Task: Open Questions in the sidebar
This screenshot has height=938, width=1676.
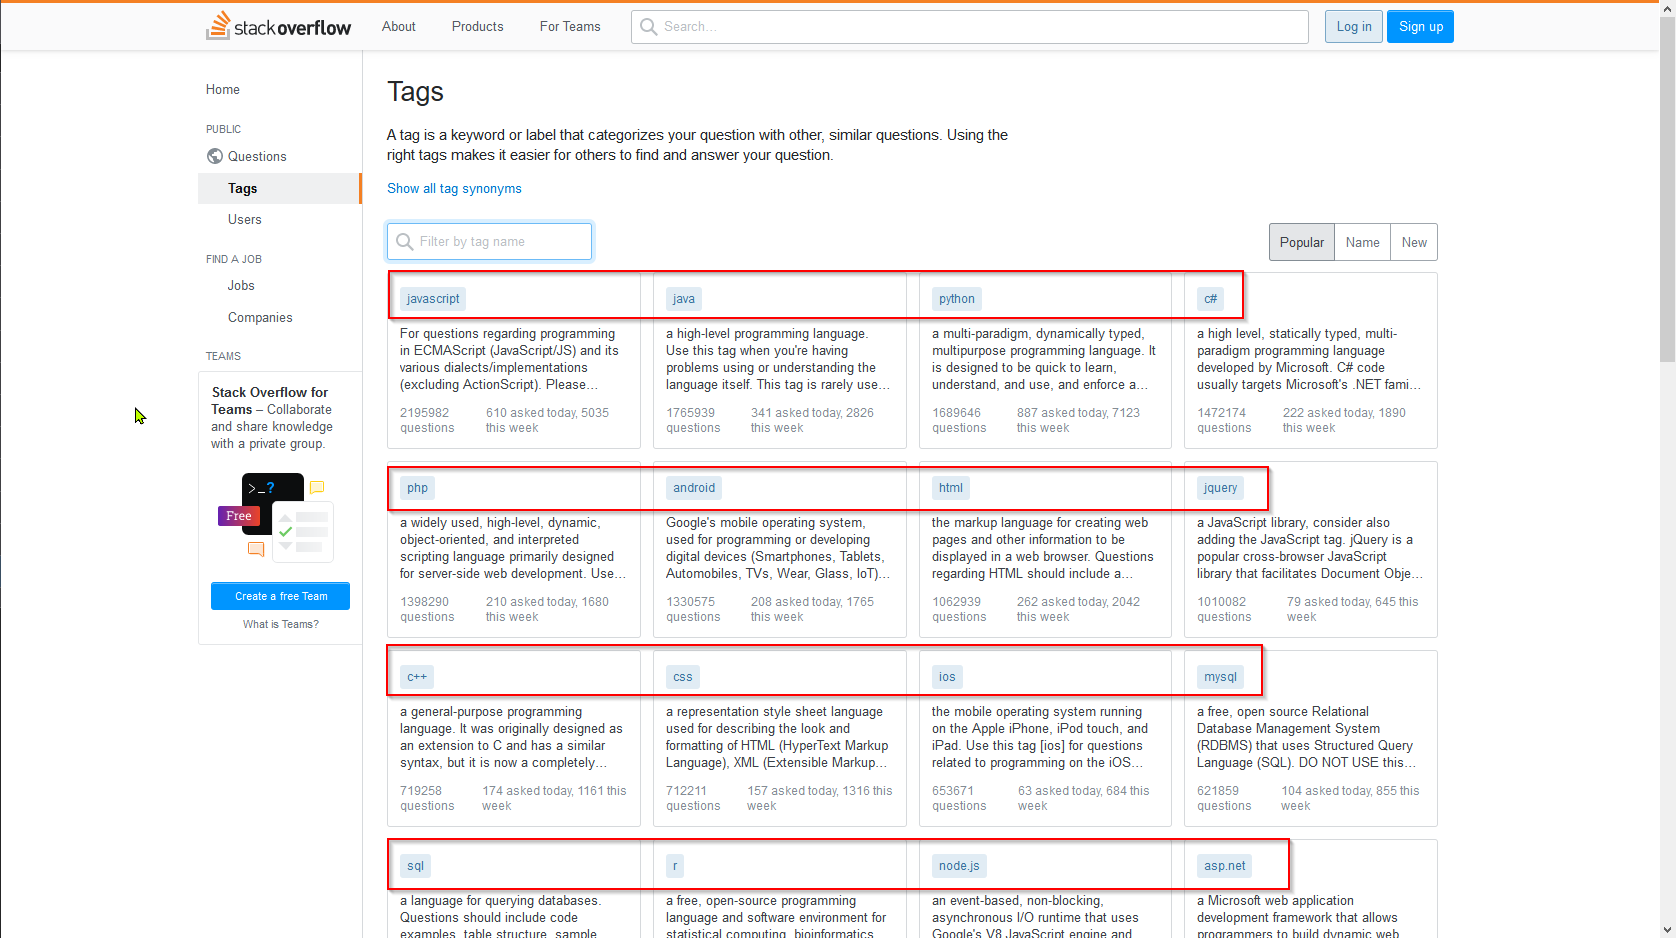Action: click(x=257, y=157)
